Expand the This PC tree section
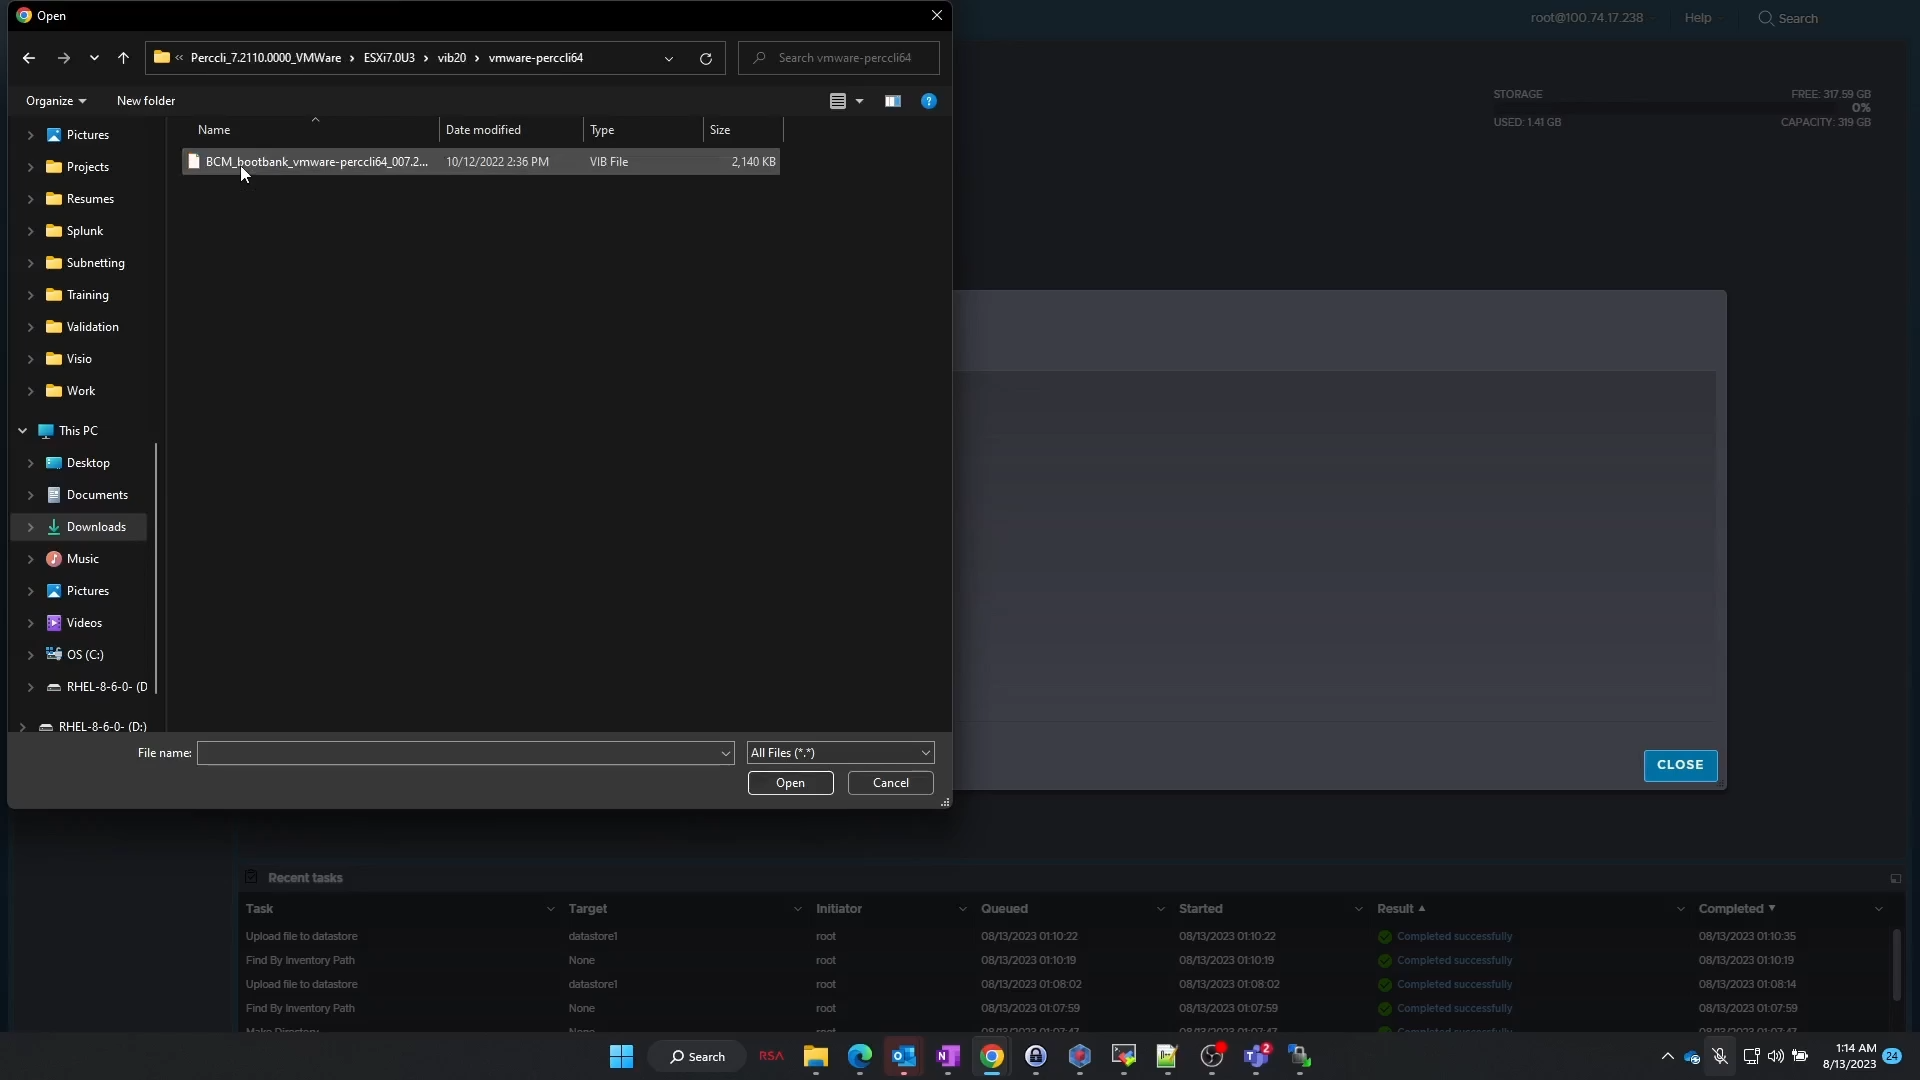The height and width of the screenshot is (1080, 1920). pyautogui.click(x=22, y=430)
